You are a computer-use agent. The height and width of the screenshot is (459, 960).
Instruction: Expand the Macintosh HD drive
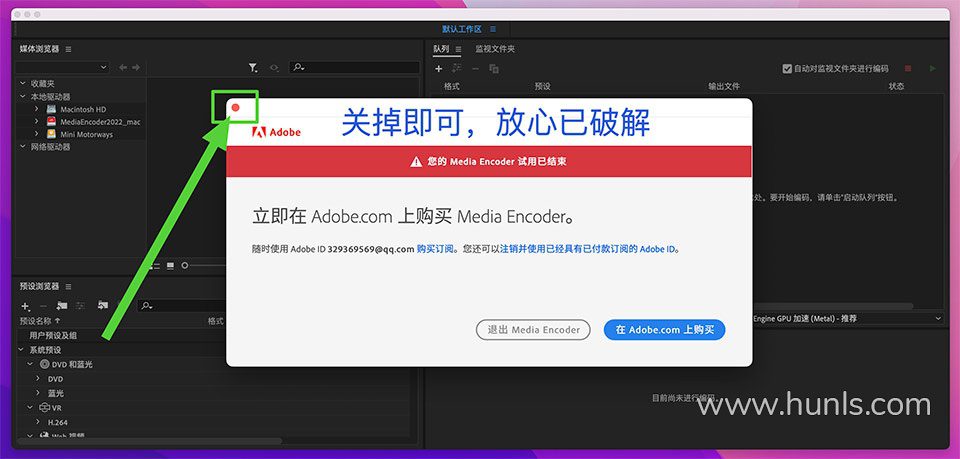coord(37,109)
